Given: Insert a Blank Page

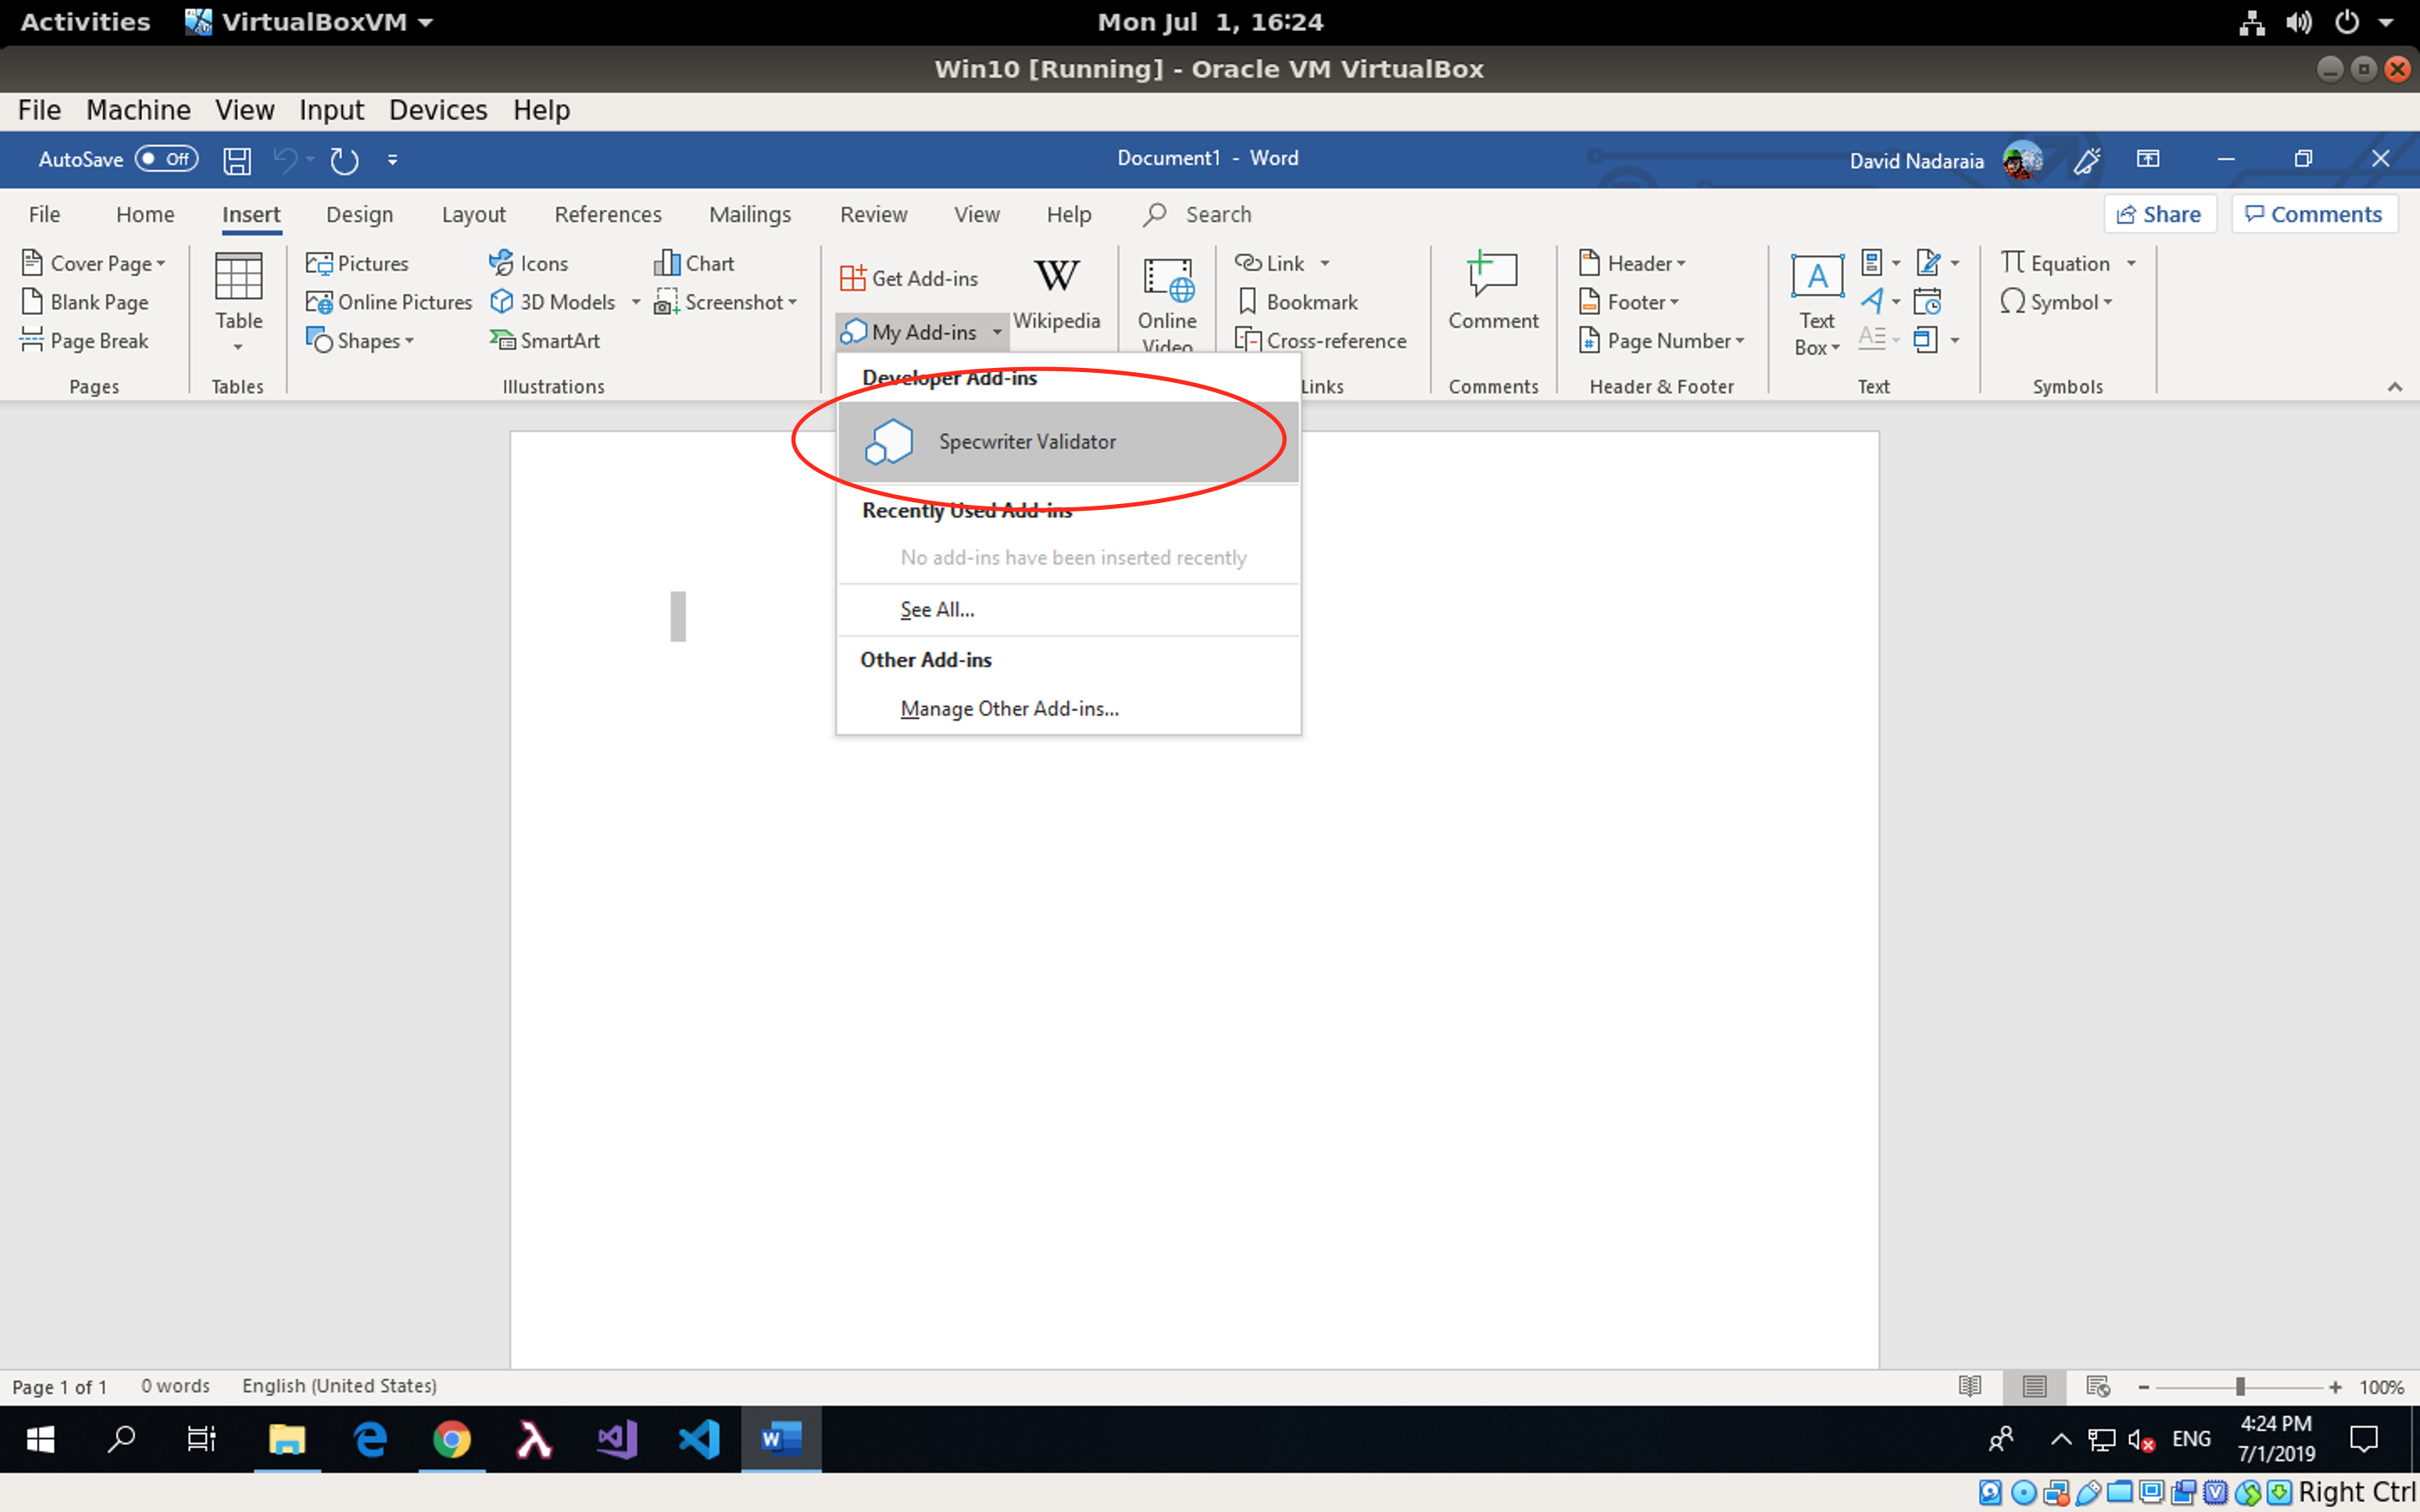Looking at the screenshot, I should point(85,302).
